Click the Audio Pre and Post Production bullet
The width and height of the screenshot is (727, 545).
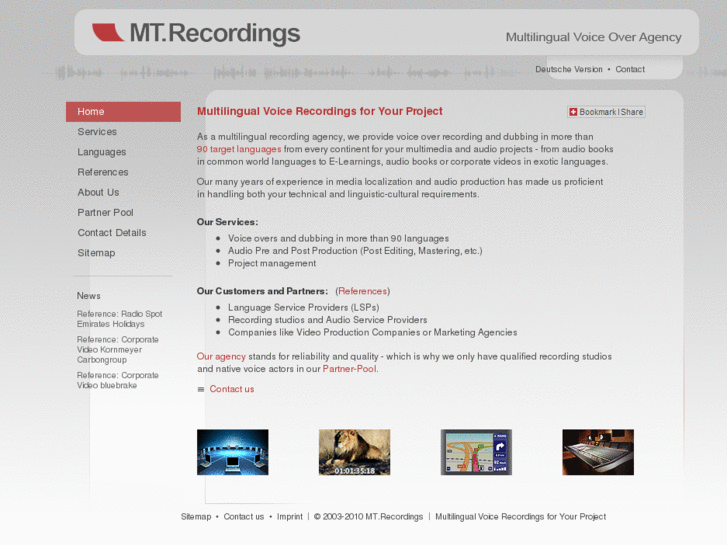(355, 251)
